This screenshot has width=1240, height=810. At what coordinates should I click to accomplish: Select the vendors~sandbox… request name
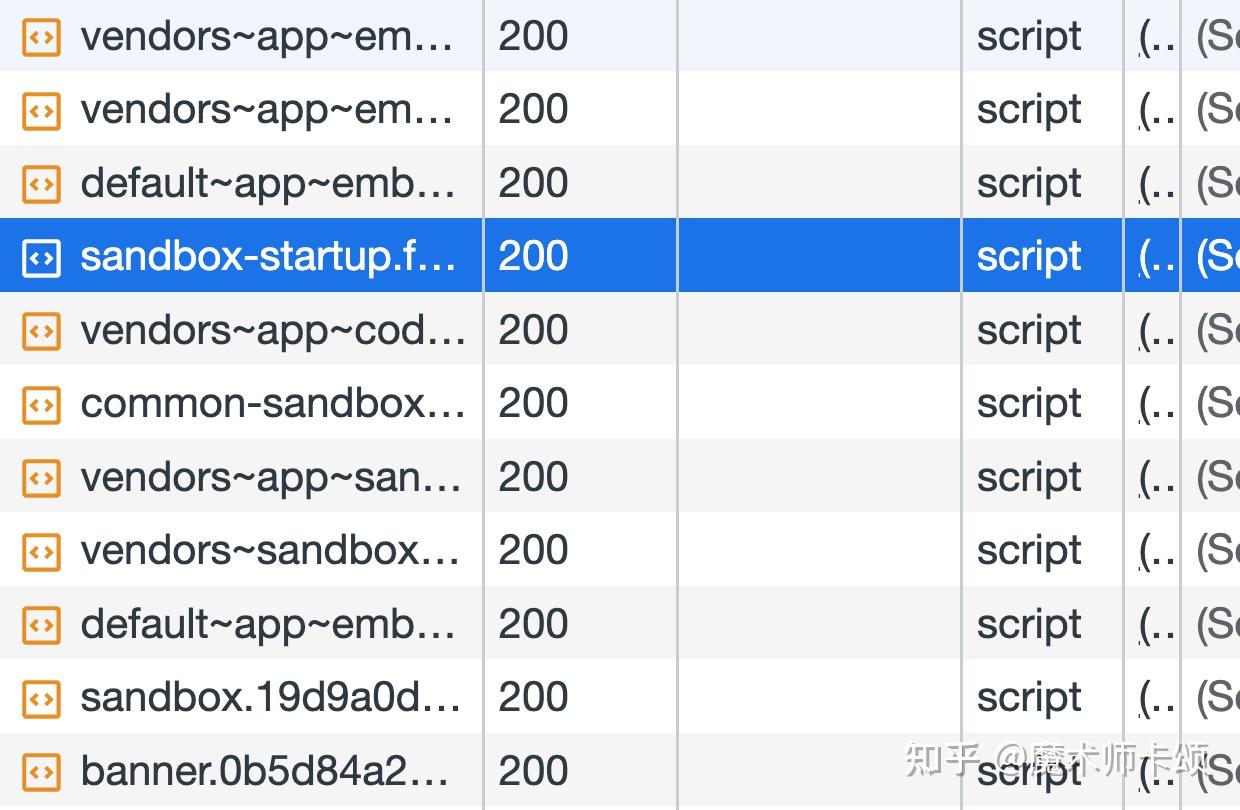click(270, 551)
